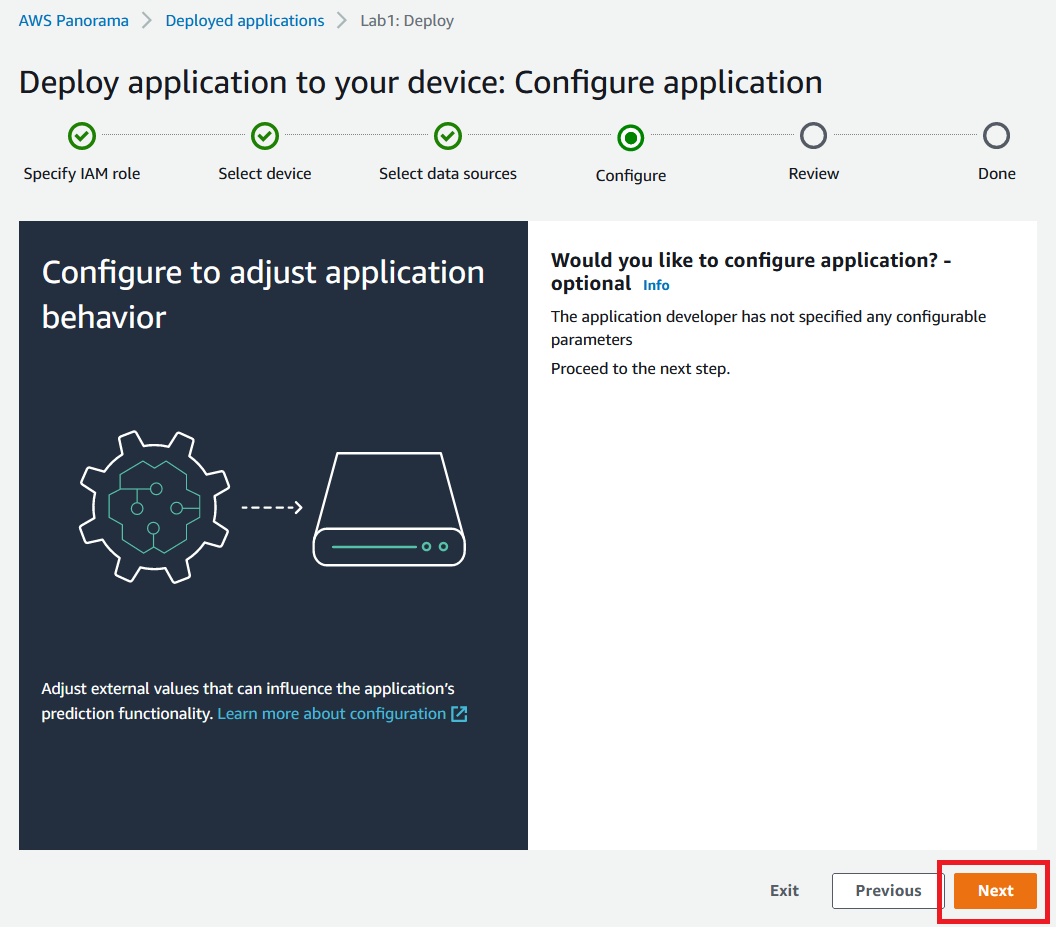Navigate to Deployed applications breadcrumb
This screenshot has width=1056, height=927.
tap(244, 21)
